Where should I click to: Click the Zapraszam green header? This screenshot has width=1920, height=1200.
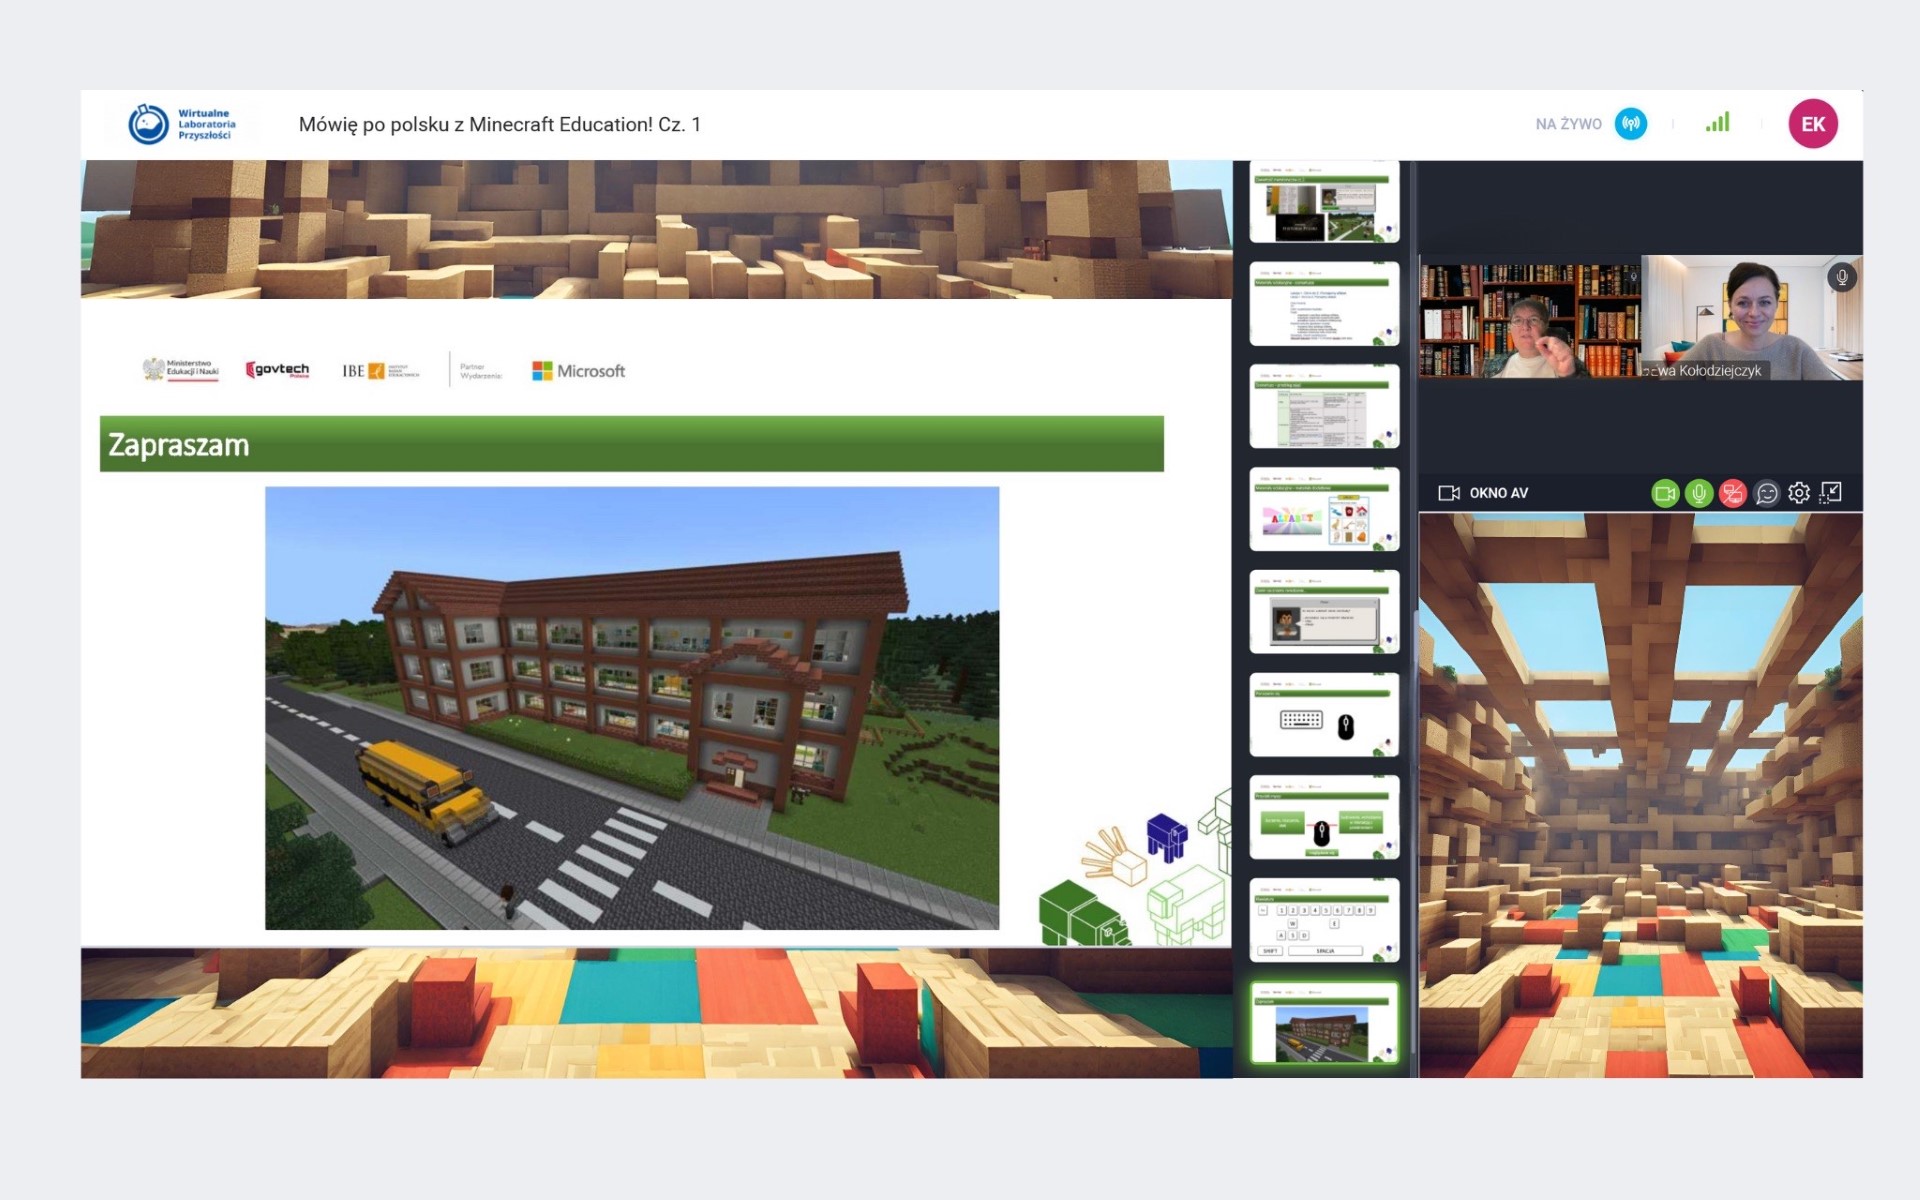[x=631, y=444]
